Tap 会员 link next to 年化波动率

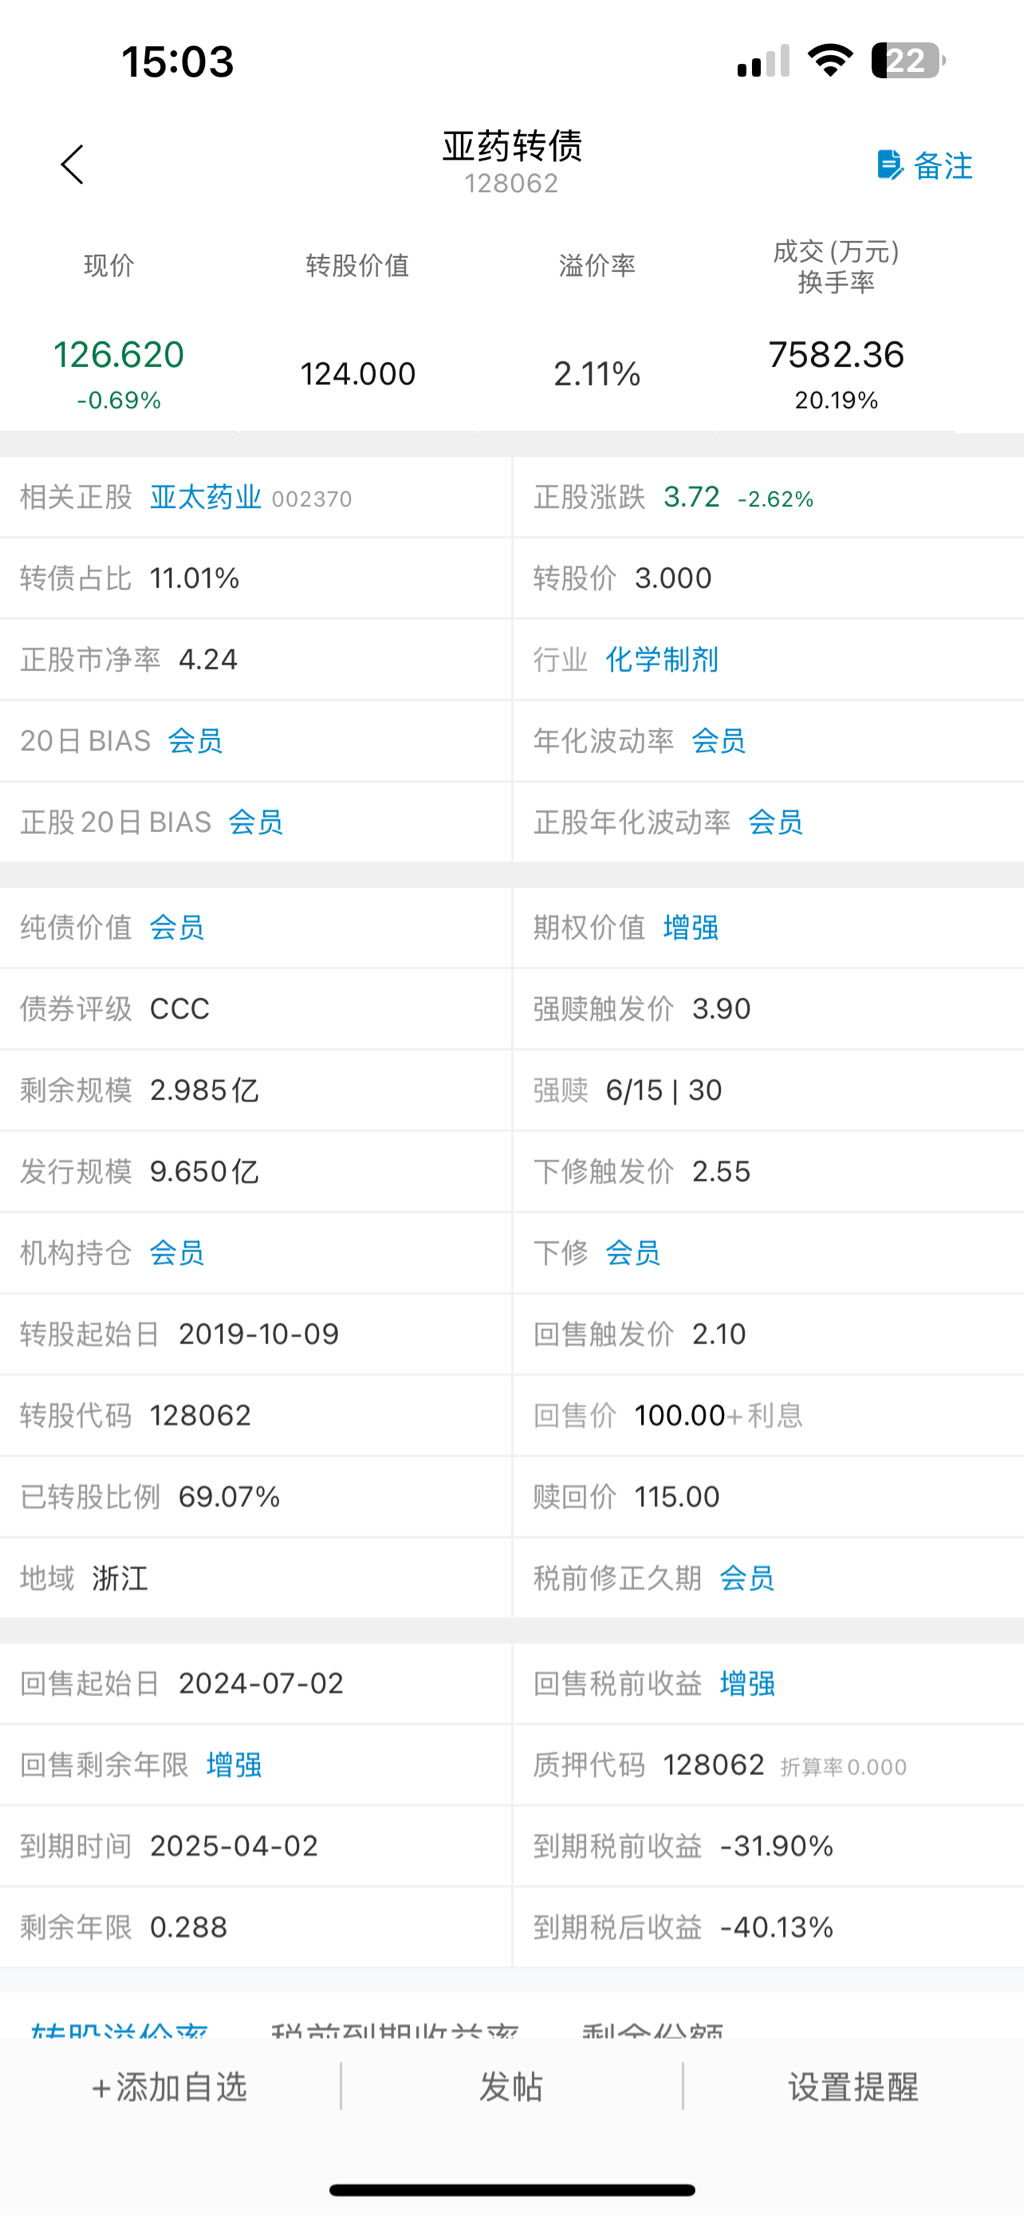point(719,741)
